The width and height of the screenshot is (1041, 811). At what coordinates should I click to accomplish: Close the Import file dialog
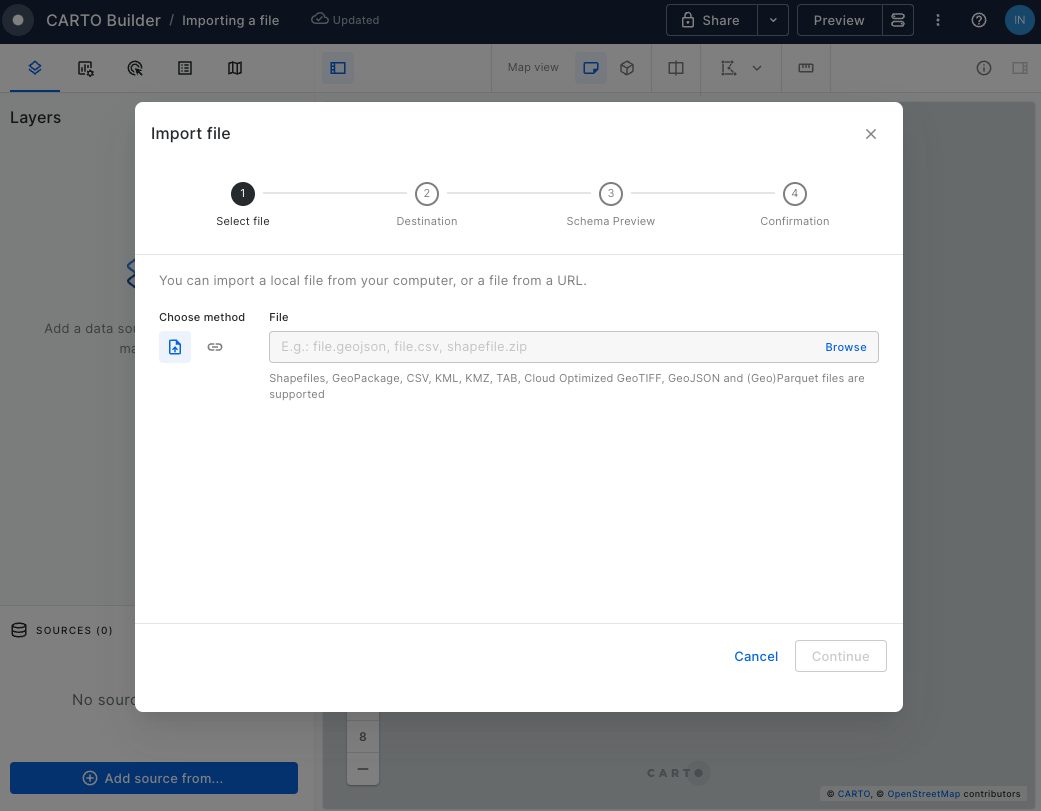click(x=871, y=134)
